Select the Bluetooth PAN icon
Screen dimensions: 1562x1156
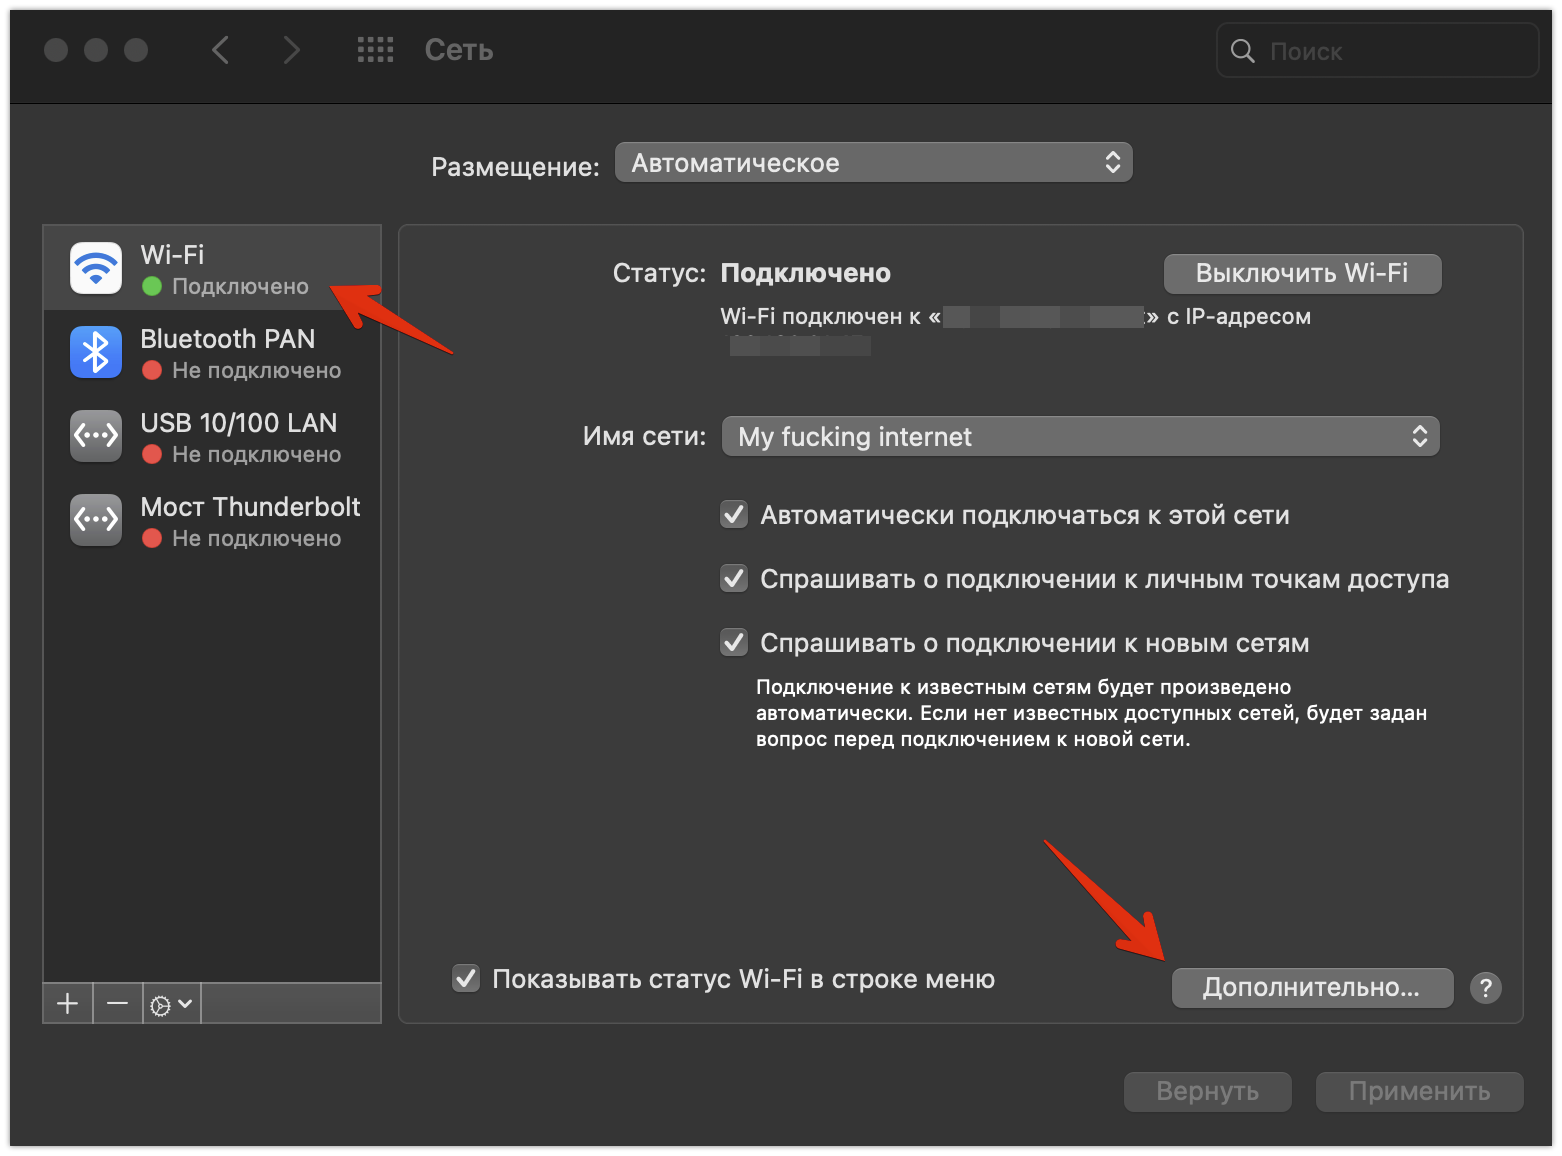96,352
